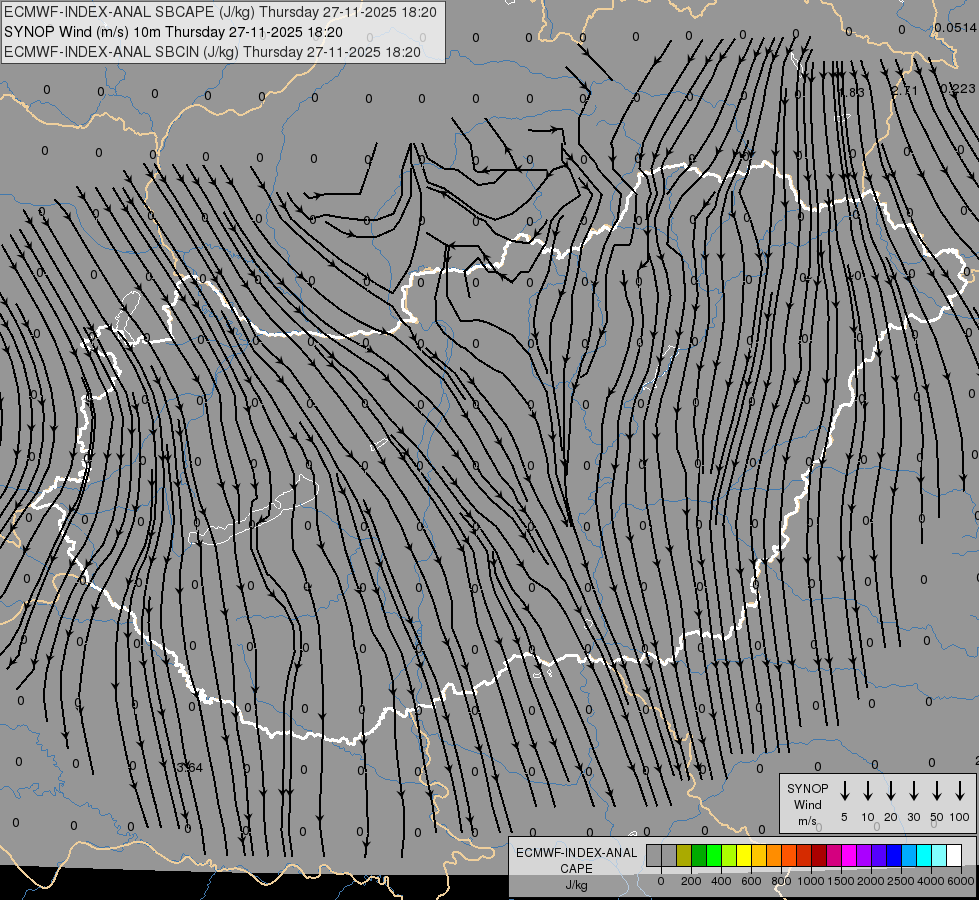Viewport: 979px width, 900px height.
Task: Click the 200 tick label on CAPE scale
Action: pyautogui.click(x=691, y=881)
